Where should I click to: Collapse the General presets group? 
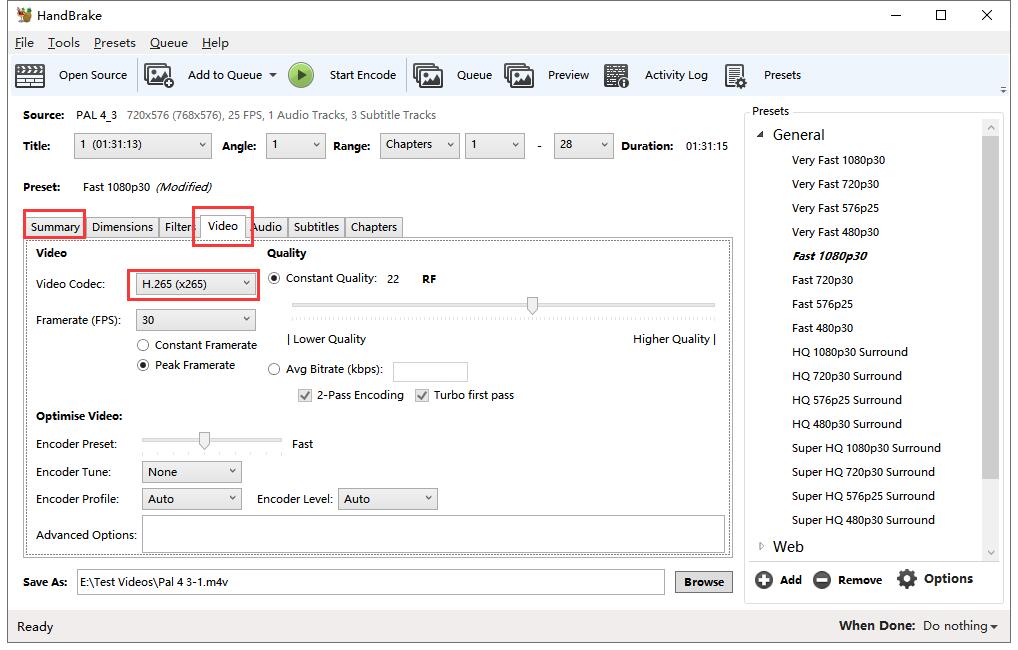[760, 134]
